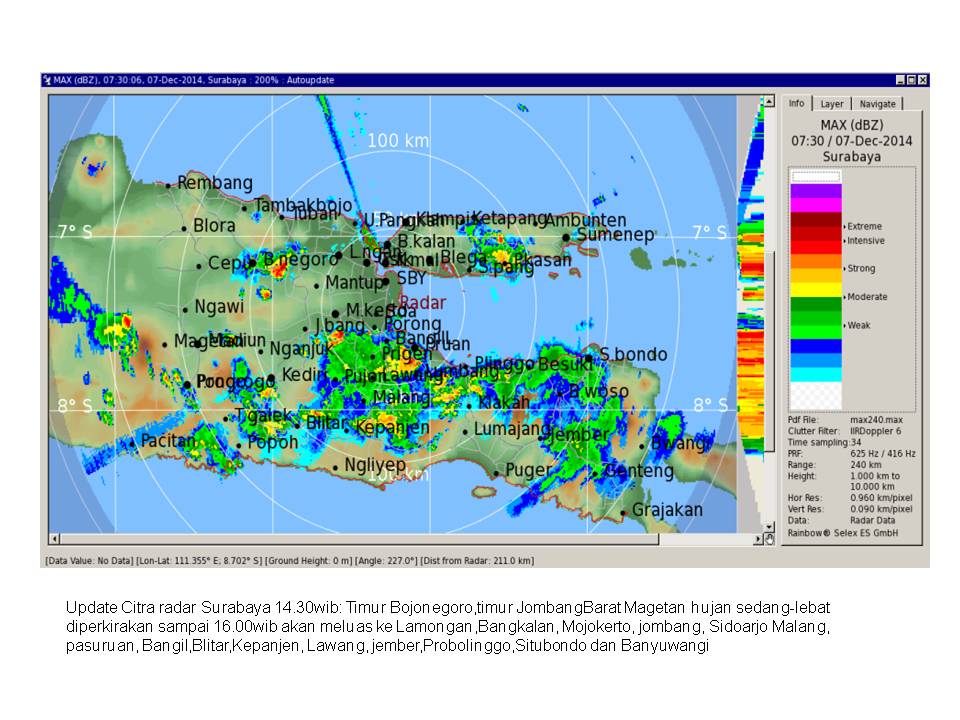Minimize the radar viewer window
The height and width of the screenshot is (720, 960).
pyautogui.click(x=900, y=80)
